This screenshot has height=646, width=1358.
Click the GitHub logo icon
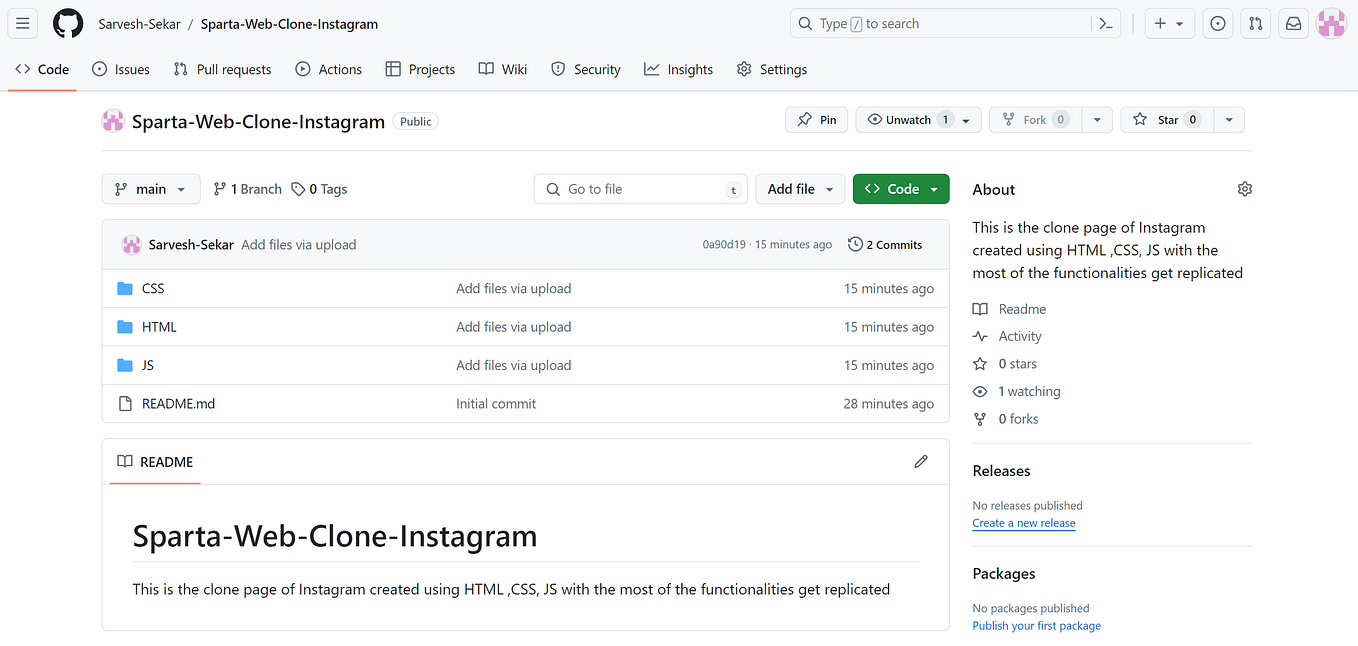[68, 24]
